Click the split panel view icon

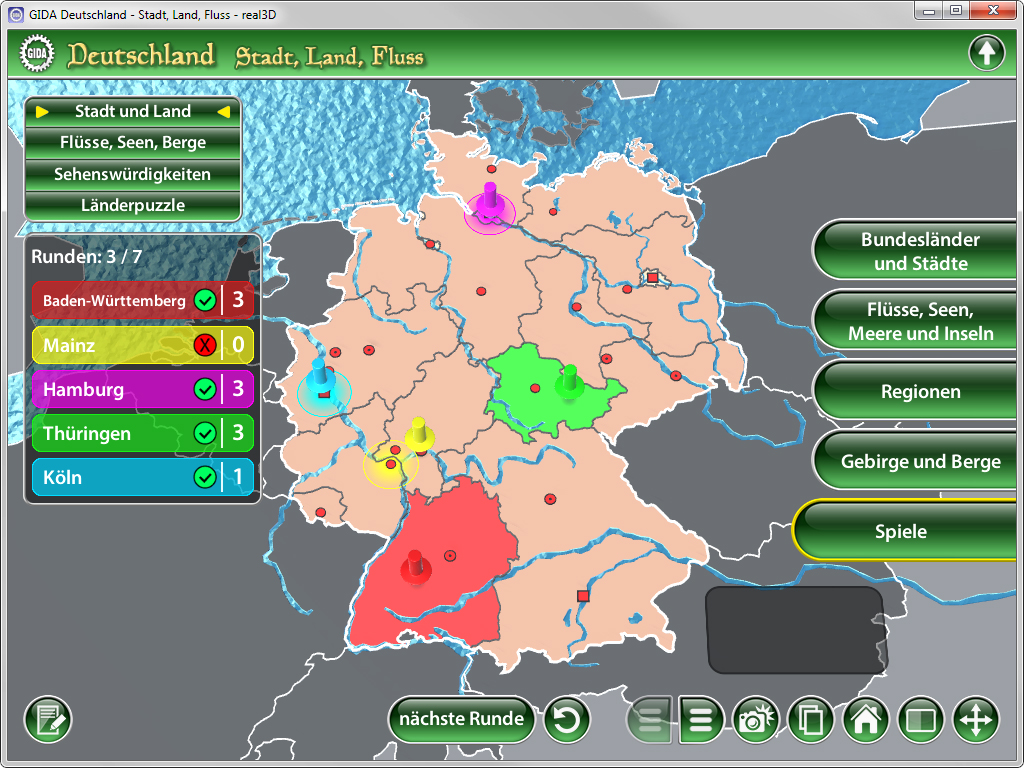point(921,720)
